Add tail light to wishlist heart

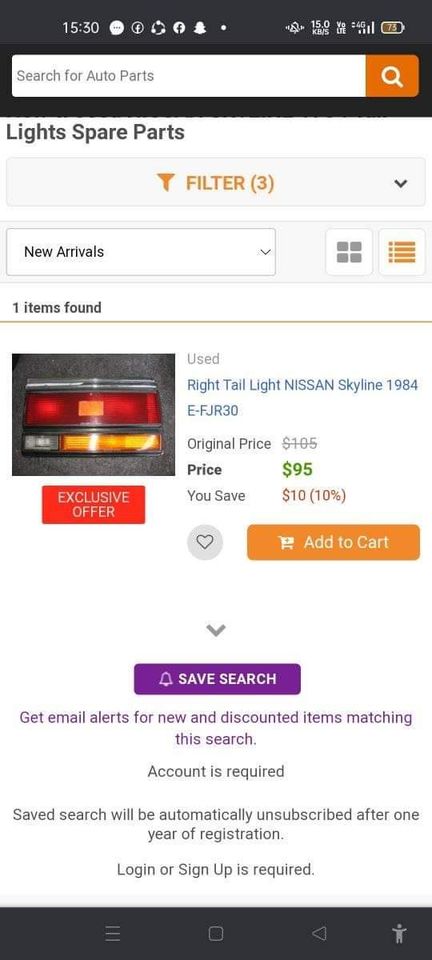click(205, 542)
